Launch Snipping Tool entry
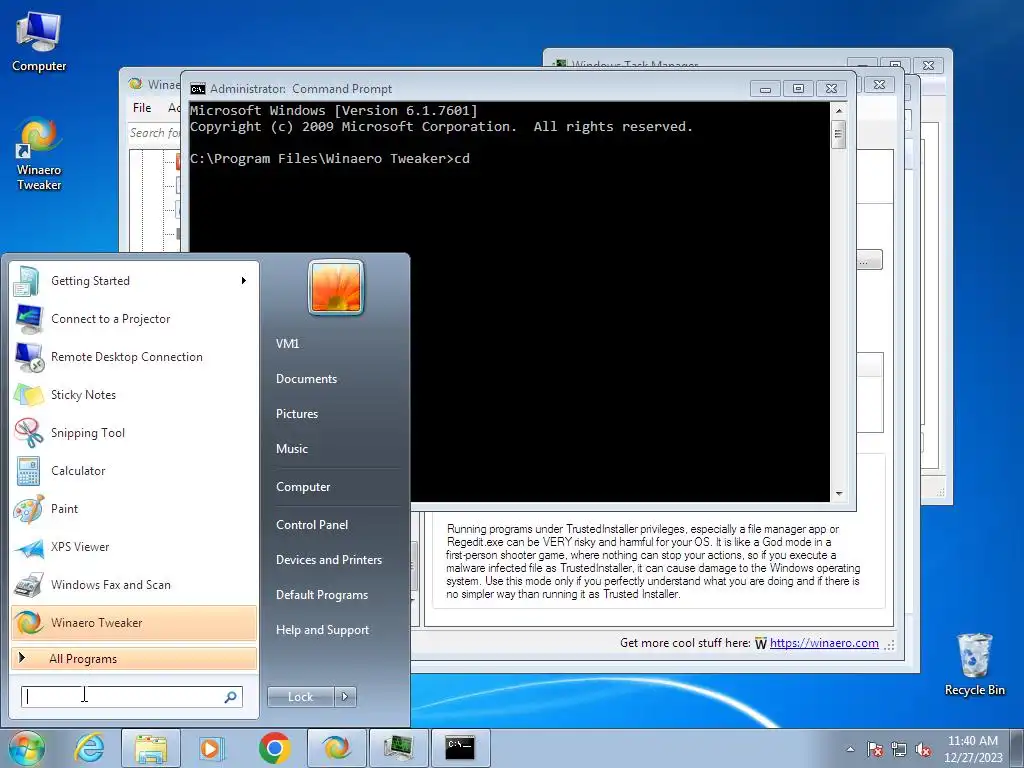Image resolution: width=1024 pixels, height=768 pixels. 134,432
